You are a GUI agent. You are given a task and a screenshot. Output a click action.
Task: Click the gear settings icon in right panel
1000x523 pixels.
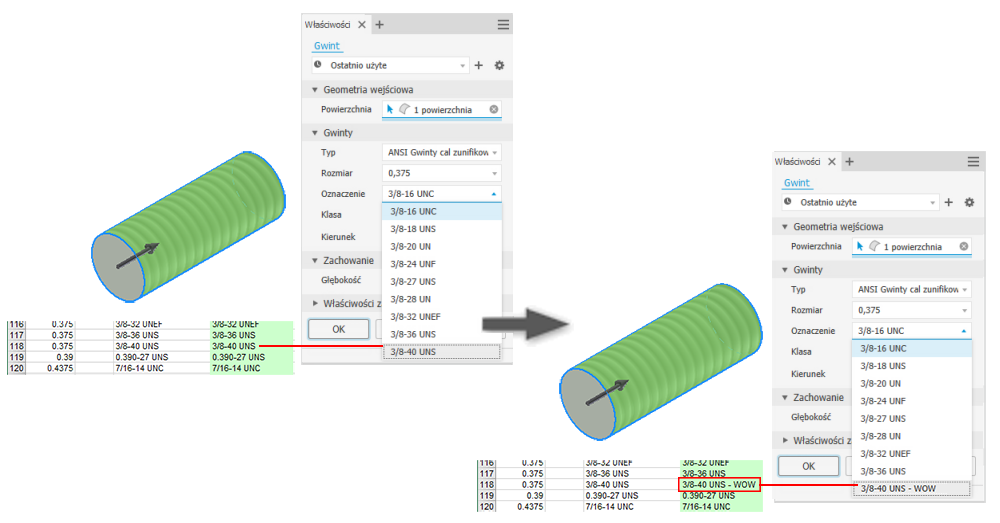pyautogui.click(x=969, y=202)
